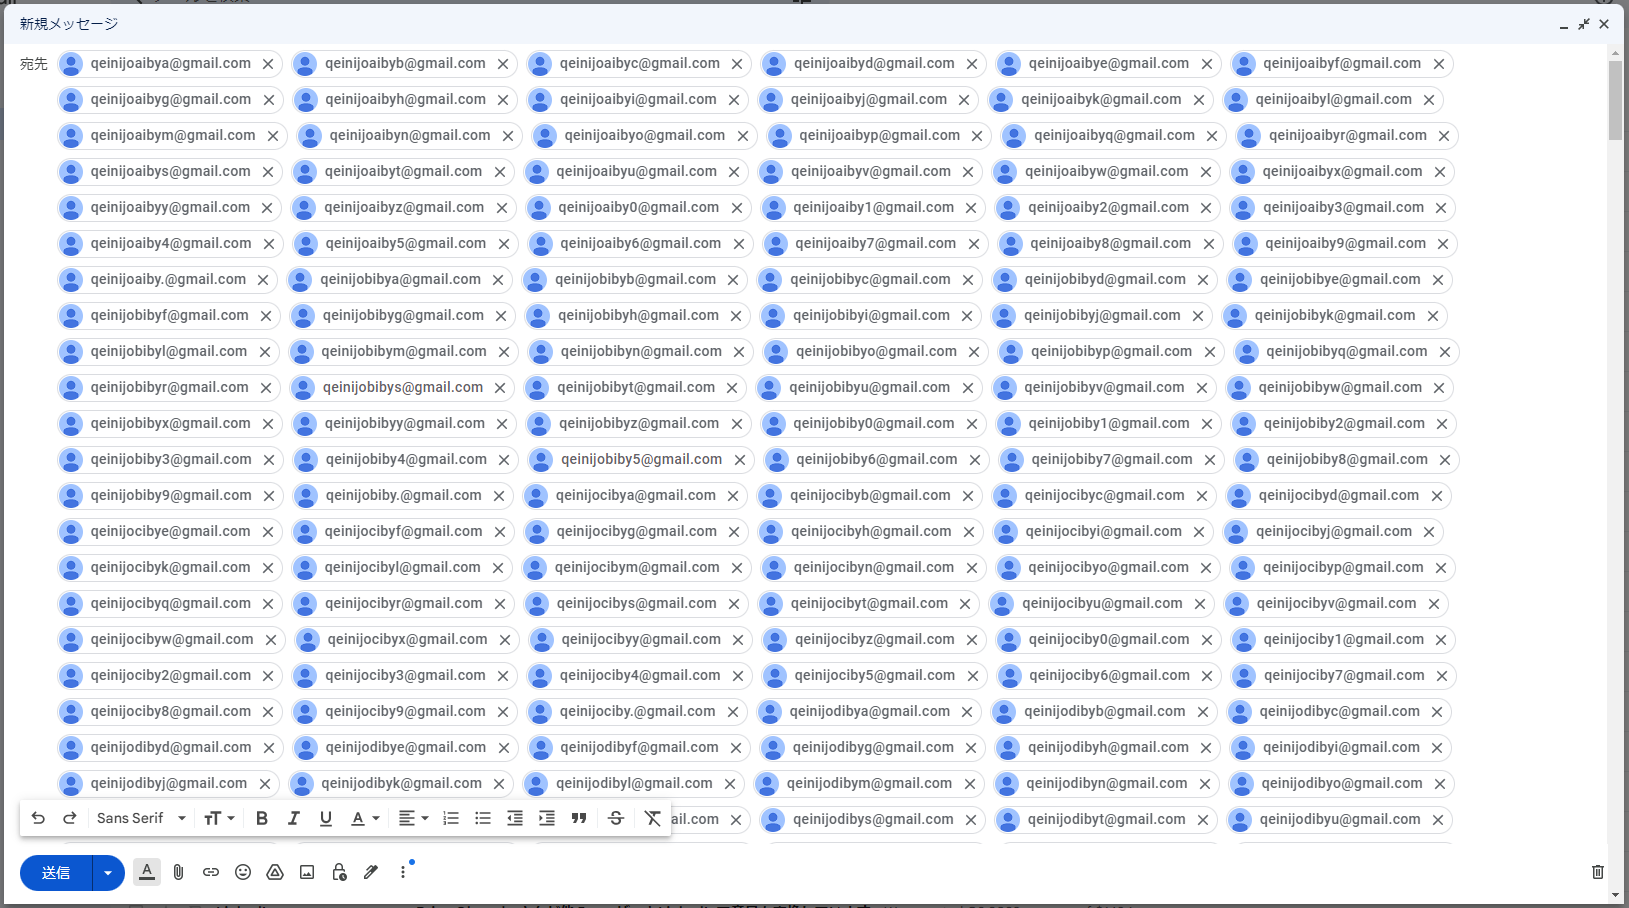The height and width of the screenshot is (908, 1629).
Task: Click the 送信 send button
Action: (56, 873)
